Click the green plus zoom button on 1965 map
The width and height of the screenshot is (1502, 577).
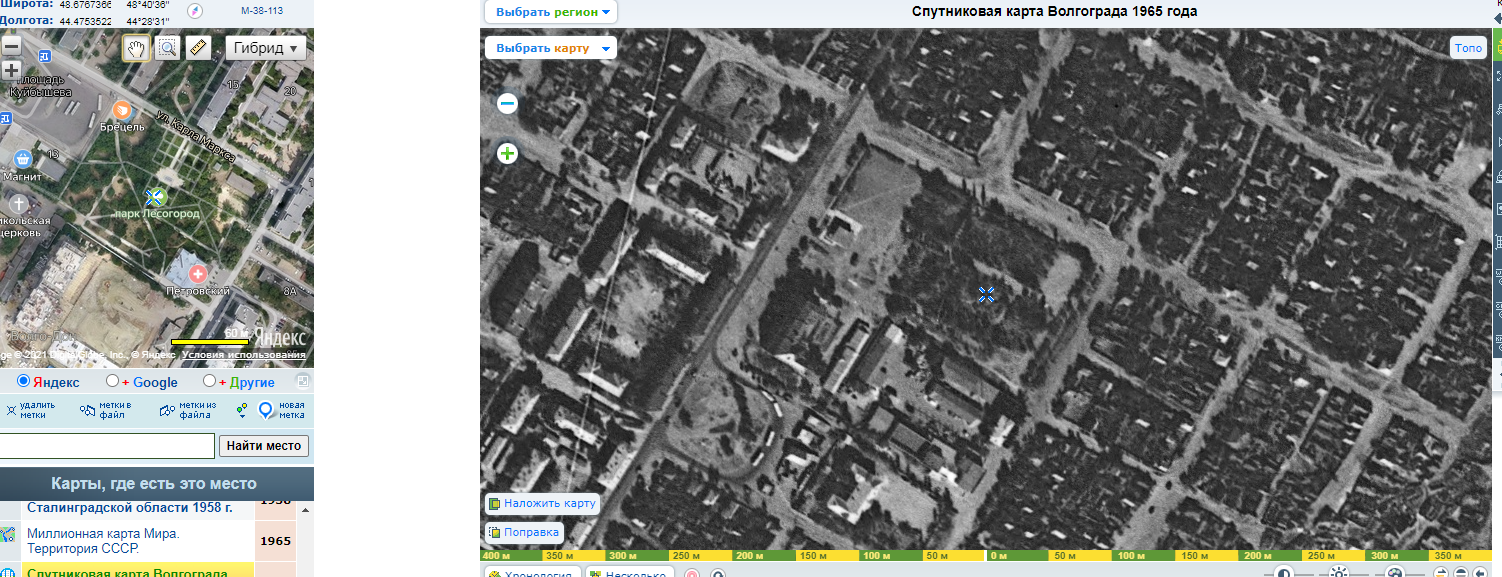[x=507, y=153]
